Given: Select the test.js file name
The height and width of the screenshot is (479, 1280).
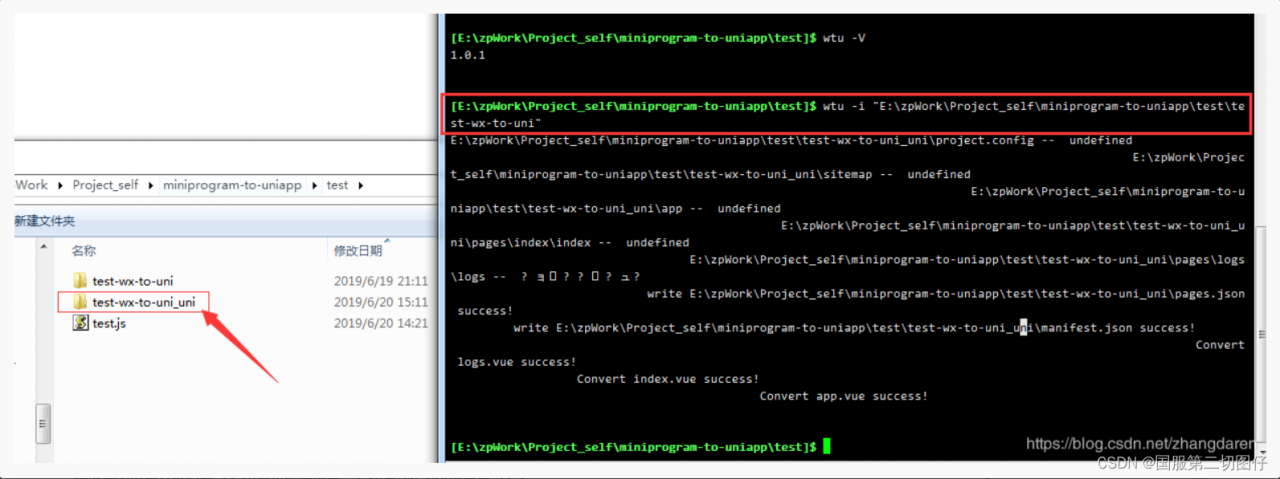Looking at the screenshot, I should coord(109,323).
